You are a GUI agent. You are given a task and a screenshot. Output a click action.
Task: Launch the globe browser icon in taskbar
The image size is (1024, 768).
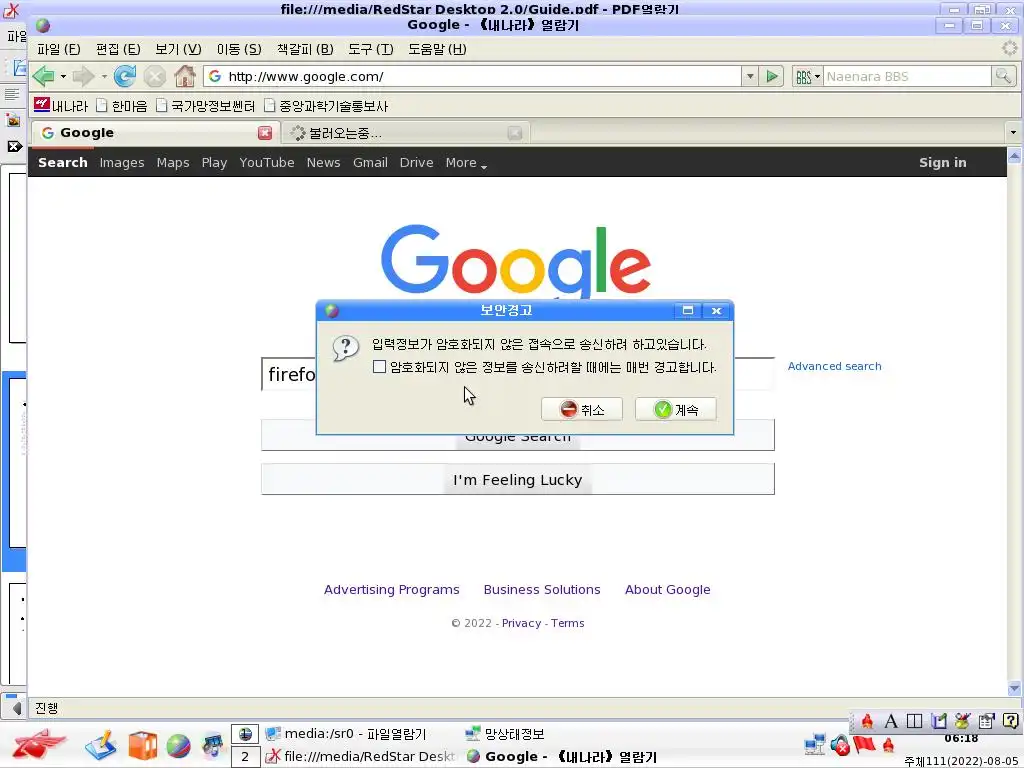pos(178,745)
